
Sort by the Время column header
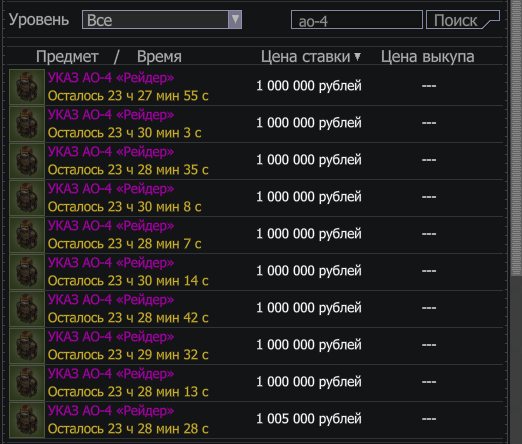[x=159, y=57]
